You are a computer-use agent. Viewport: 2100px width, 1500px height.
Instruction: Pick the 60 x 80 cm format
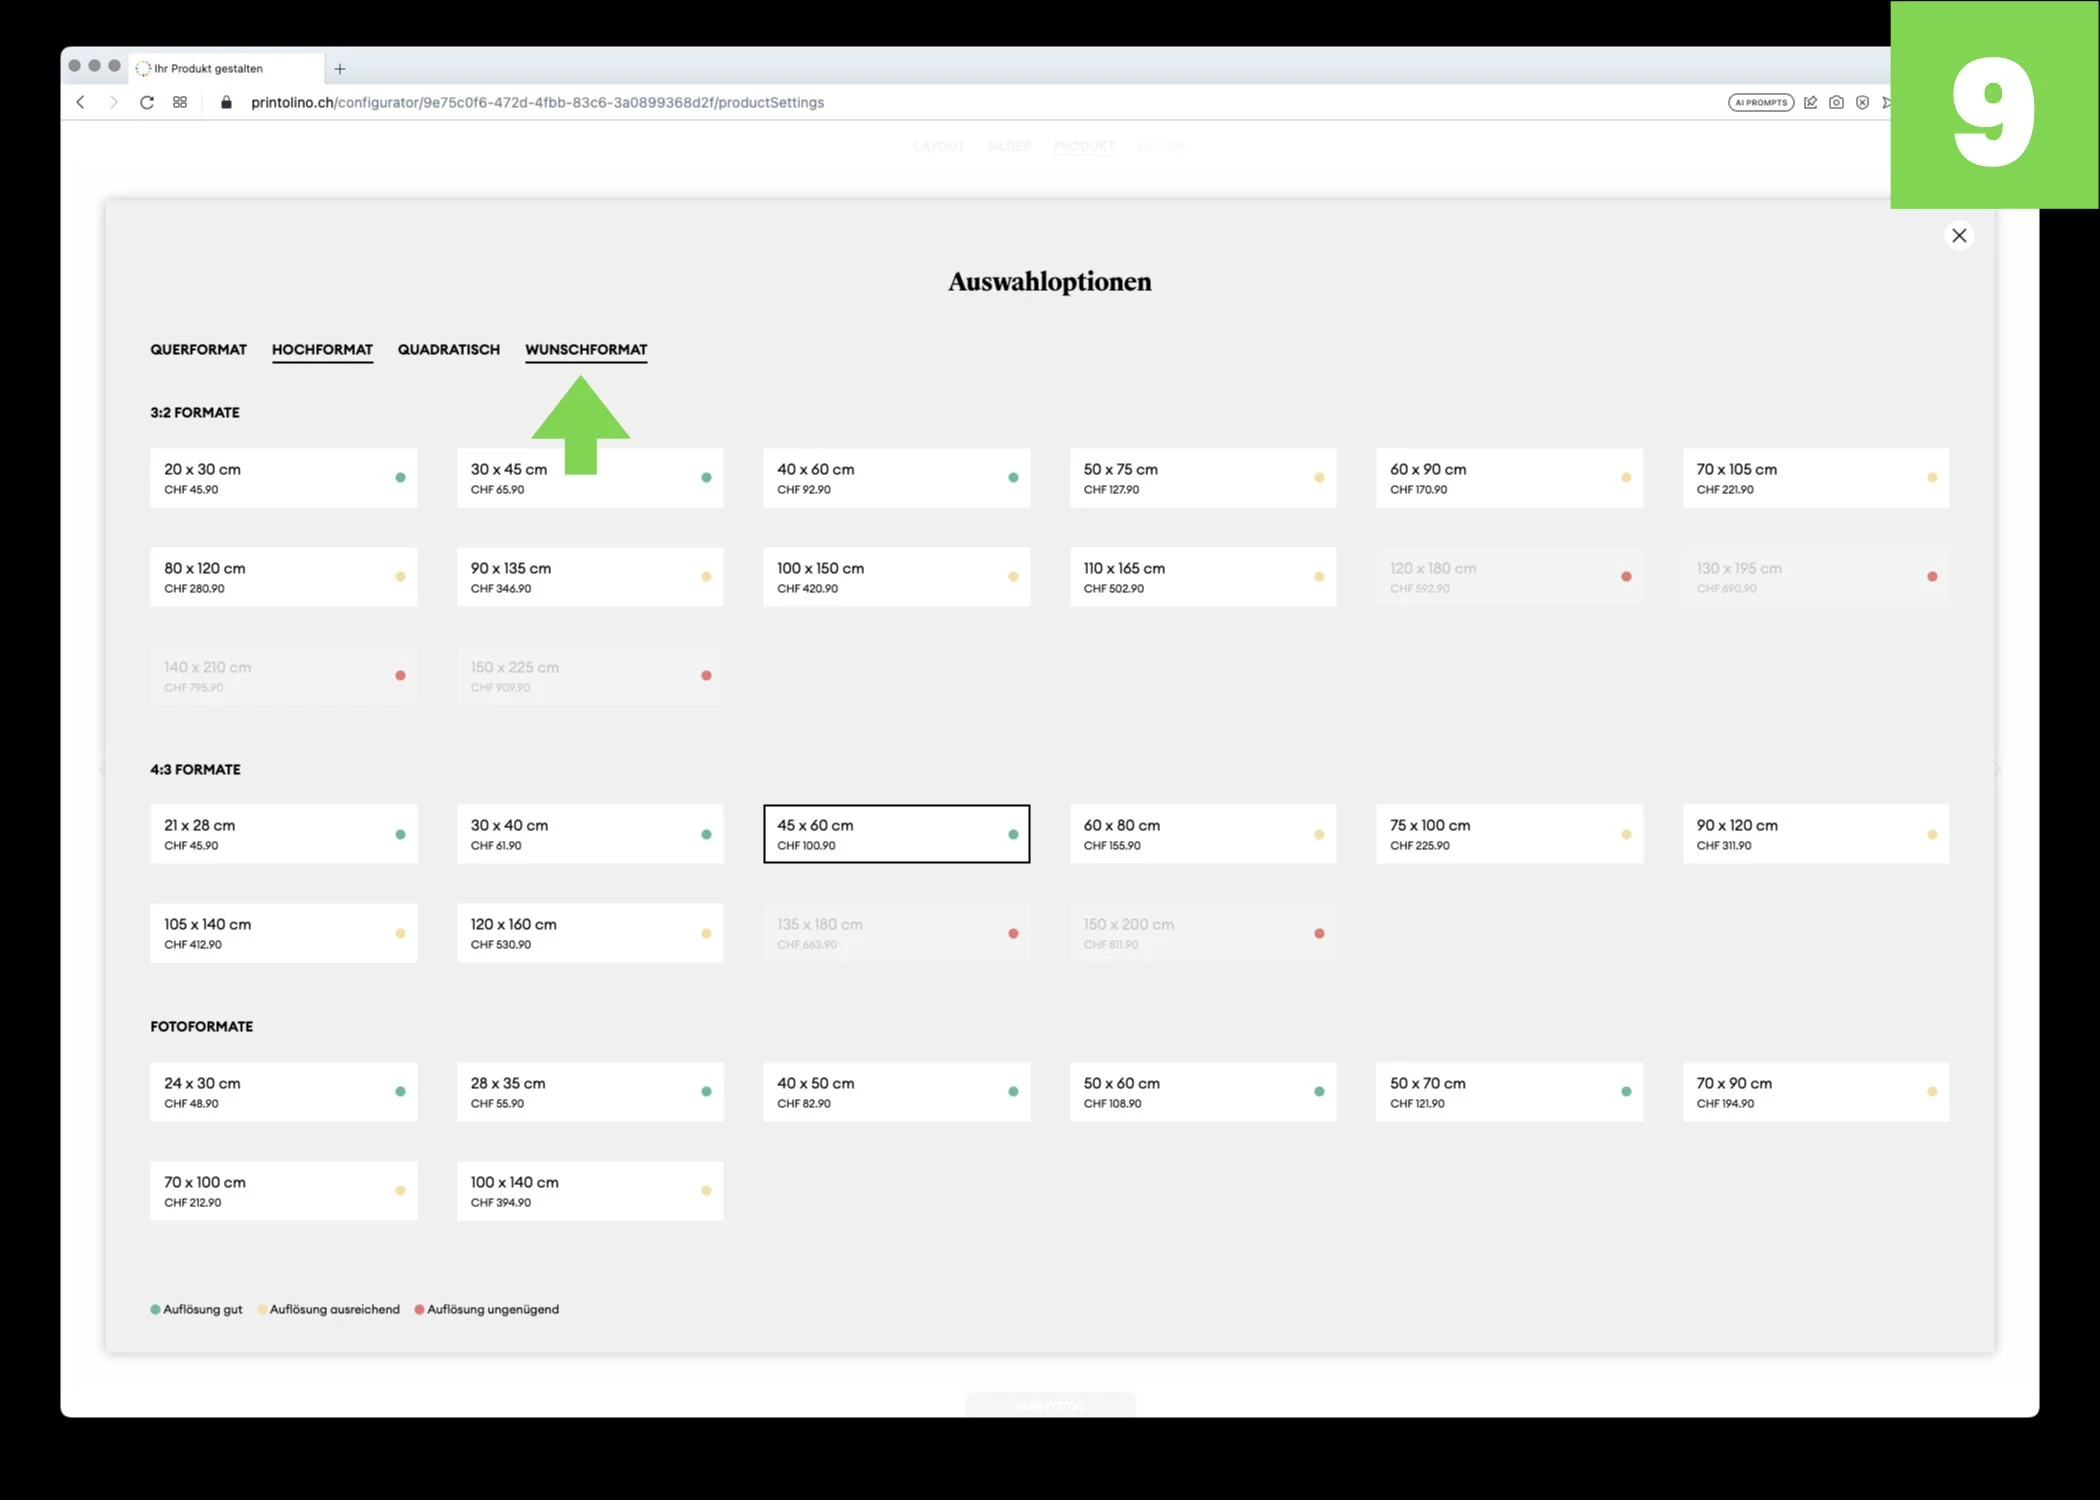1202,834
